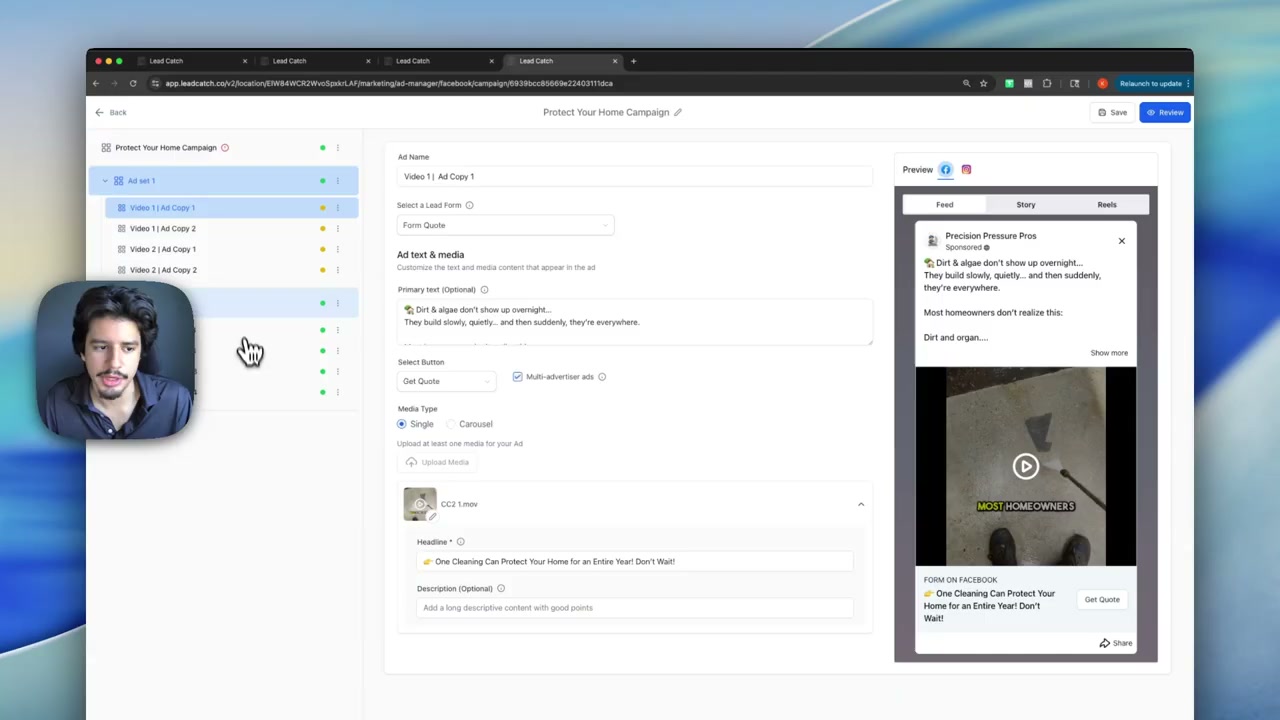Screen dimensions: 1280x720
Task: Switch preview to Story tab
Action: pos(1026,205)
